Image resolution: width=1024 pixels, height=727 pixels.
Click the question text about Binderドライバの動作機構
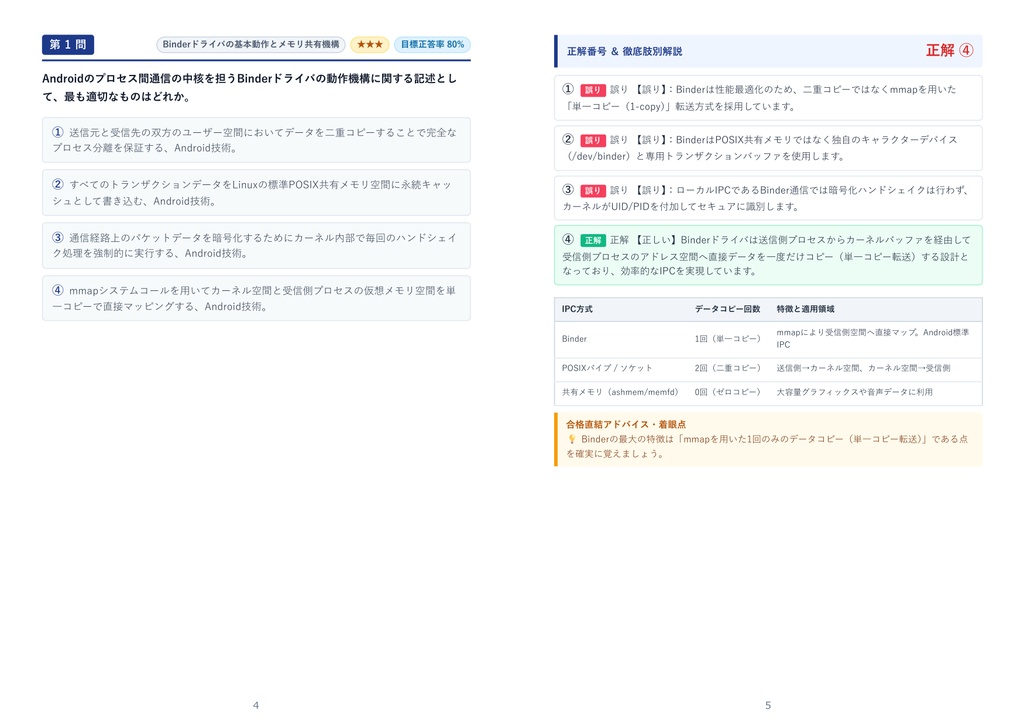[249, 88]
